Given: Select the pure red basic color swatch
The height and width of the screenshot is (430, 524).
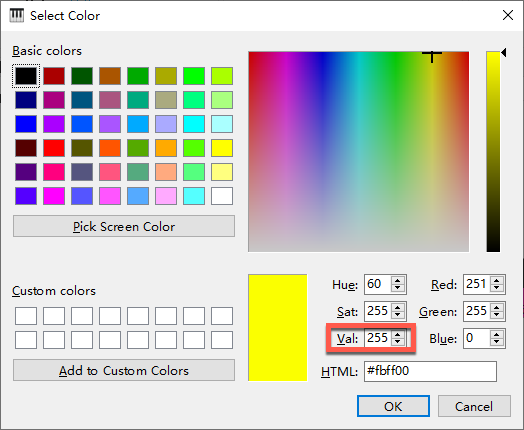Looking at the screenshot, I should click(54, 148).
